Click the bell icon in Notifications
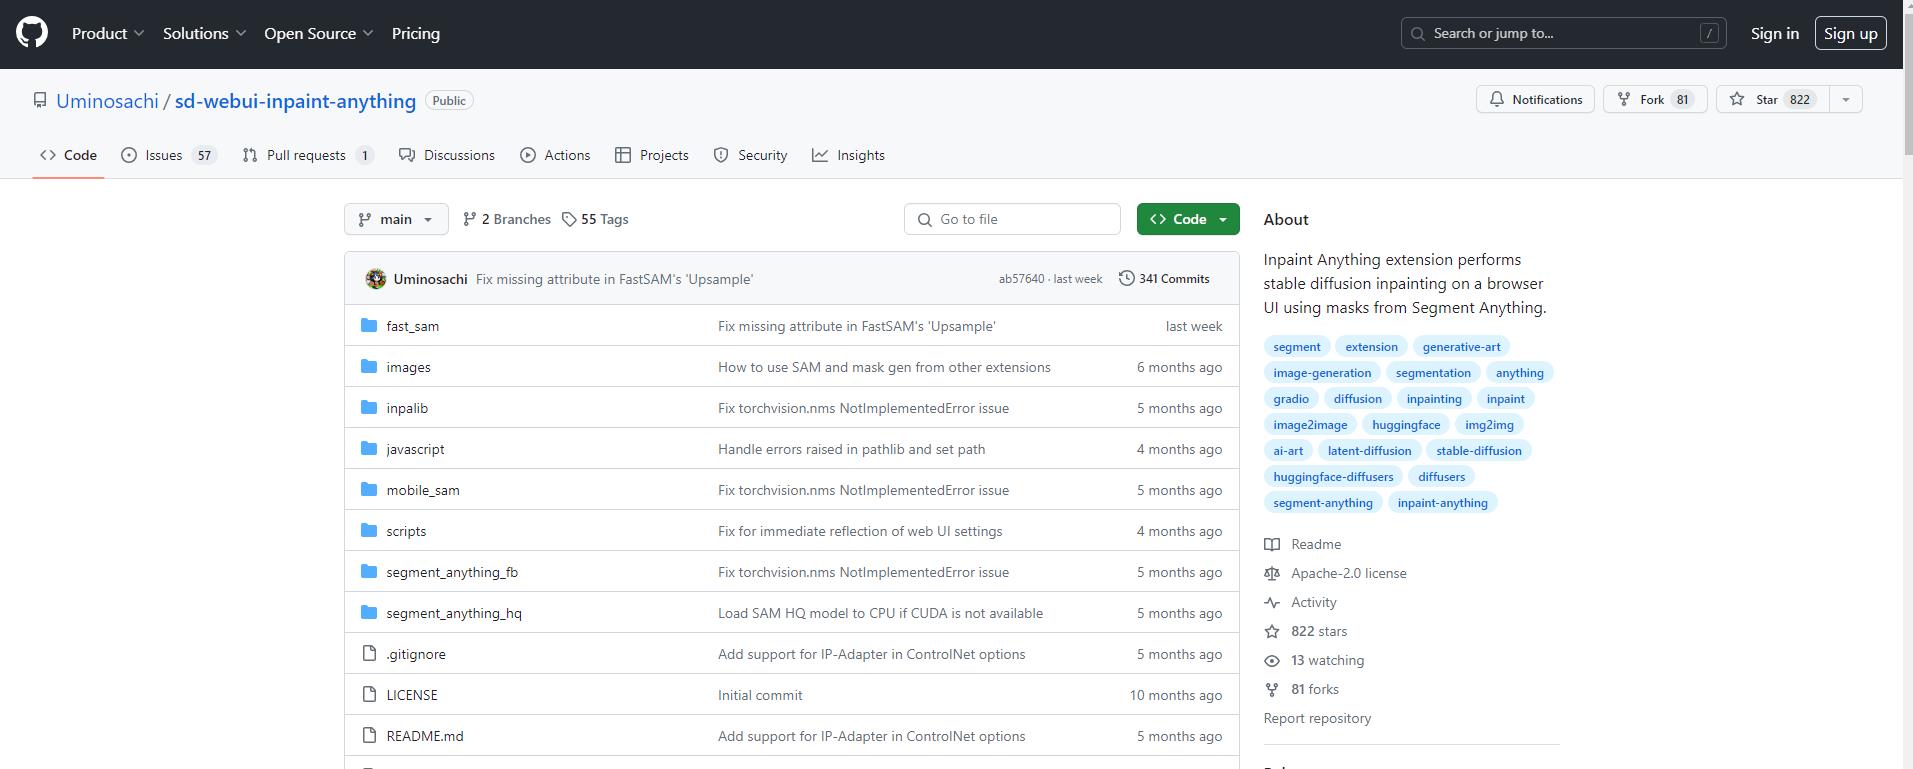 [x=1497, y=99]
